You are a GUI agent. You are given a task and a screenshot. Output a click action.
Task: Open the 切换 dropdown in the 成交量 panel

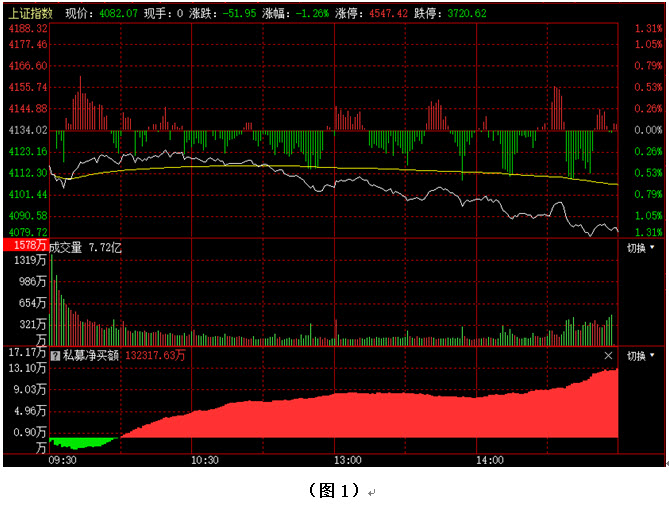pos(641,247)
